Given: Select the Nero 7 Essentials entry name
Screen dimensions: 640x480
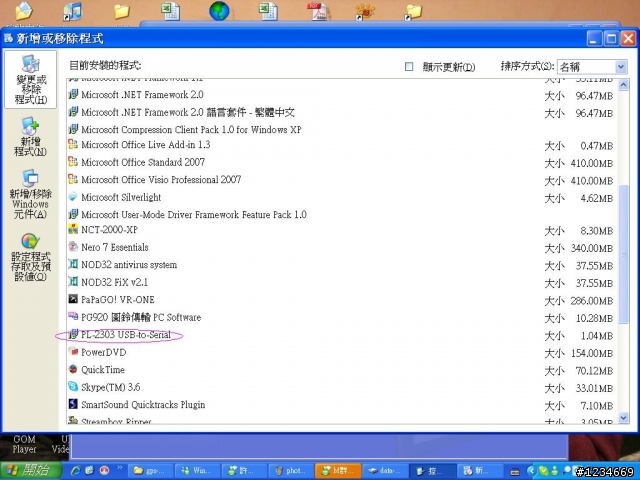Looking at the screenshot, I should click(x=115, y=247).
